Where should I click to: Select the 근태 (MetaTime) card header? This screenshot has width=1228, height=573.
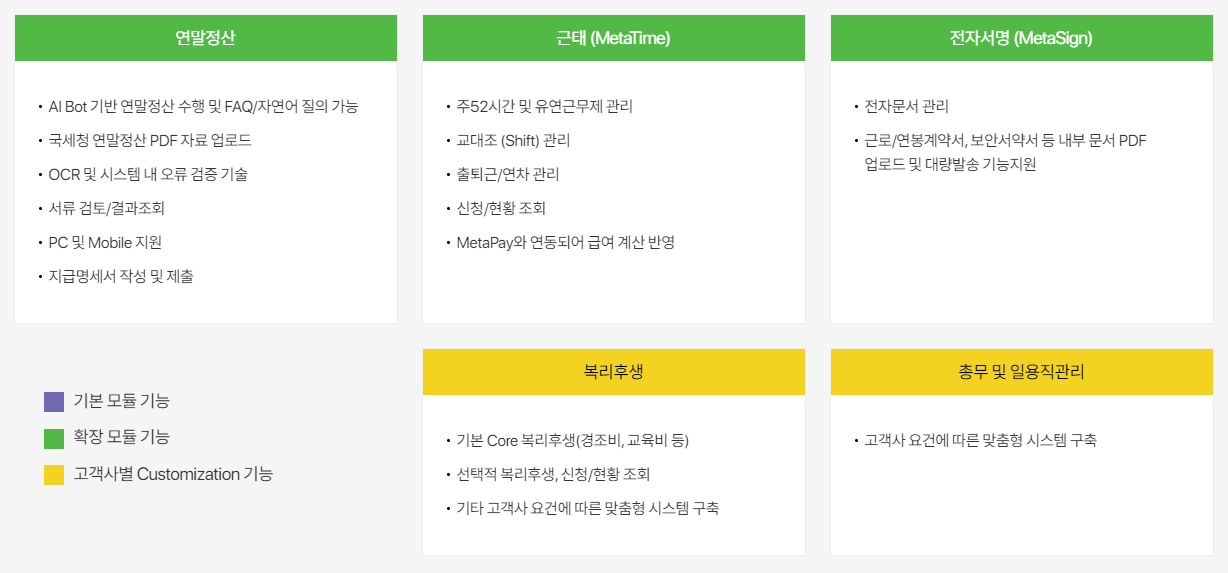tap(613, 38)
